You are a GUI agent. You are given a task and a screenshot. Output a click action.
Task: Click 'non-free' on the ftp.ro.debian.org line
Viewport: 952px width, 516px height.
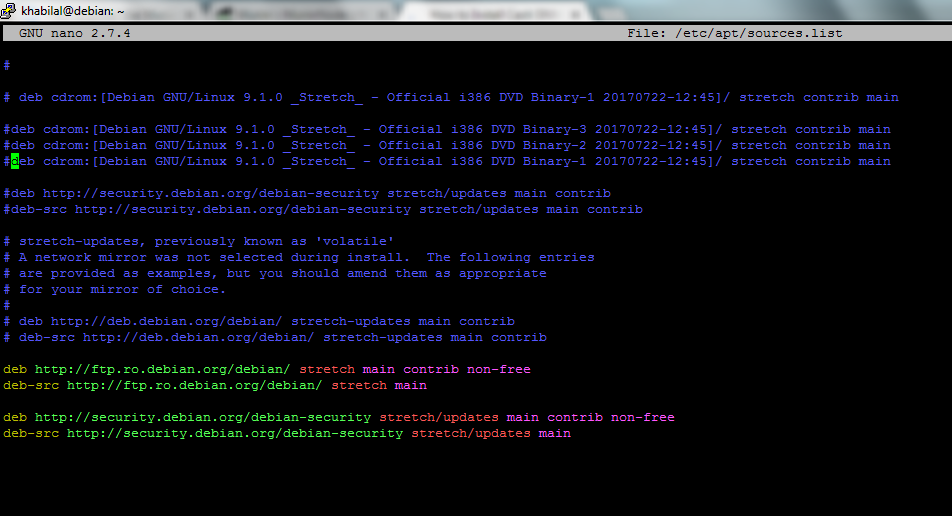(498, 370)
